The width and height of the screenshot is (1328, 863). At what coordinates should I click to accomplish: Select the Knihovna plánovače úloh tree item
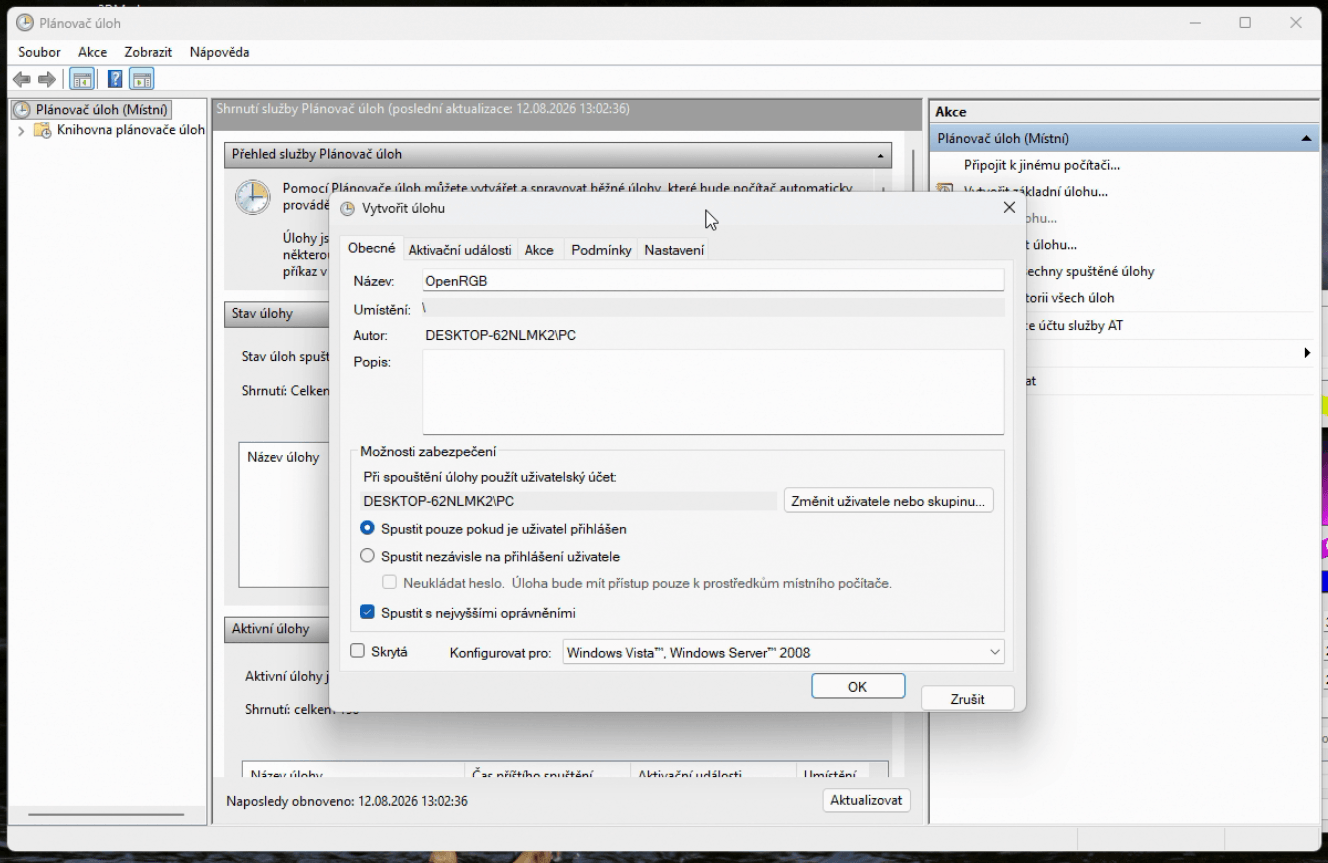[x=130, y=130]
